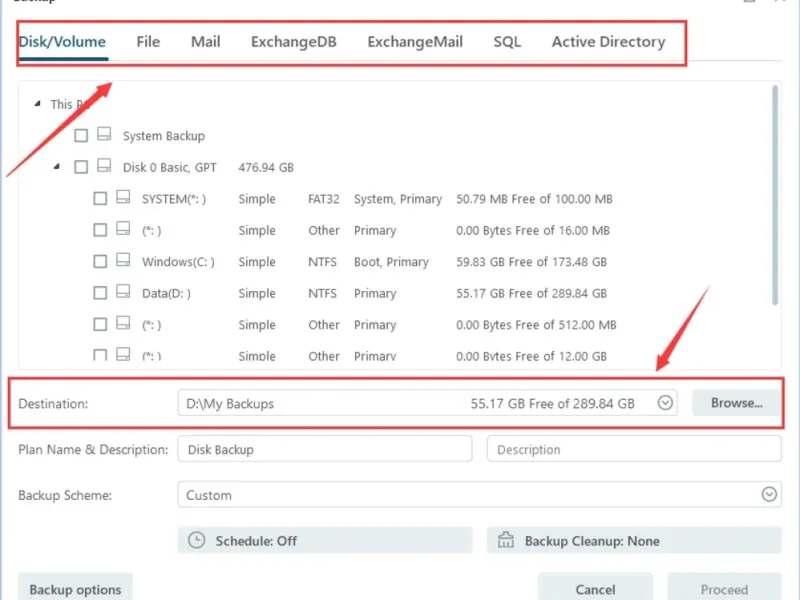Open the Custom backup scheme combo box
This screenshot has height=600, width=800.
coord(479,494)
